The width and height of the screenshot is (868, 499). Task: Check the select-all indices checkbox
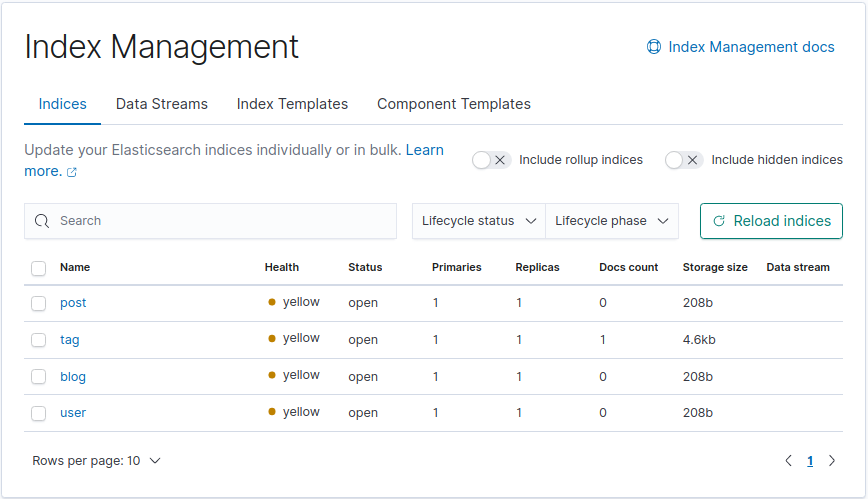click(x=39, y=268)
